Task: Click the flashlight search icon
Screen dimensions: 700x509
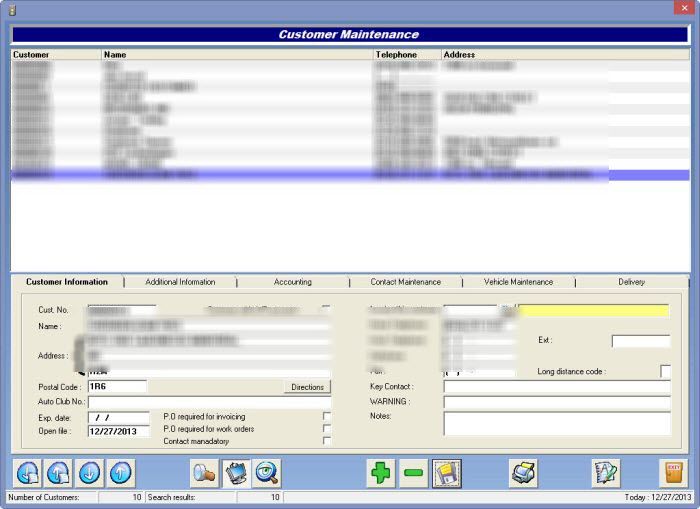Action: point(204,473)
